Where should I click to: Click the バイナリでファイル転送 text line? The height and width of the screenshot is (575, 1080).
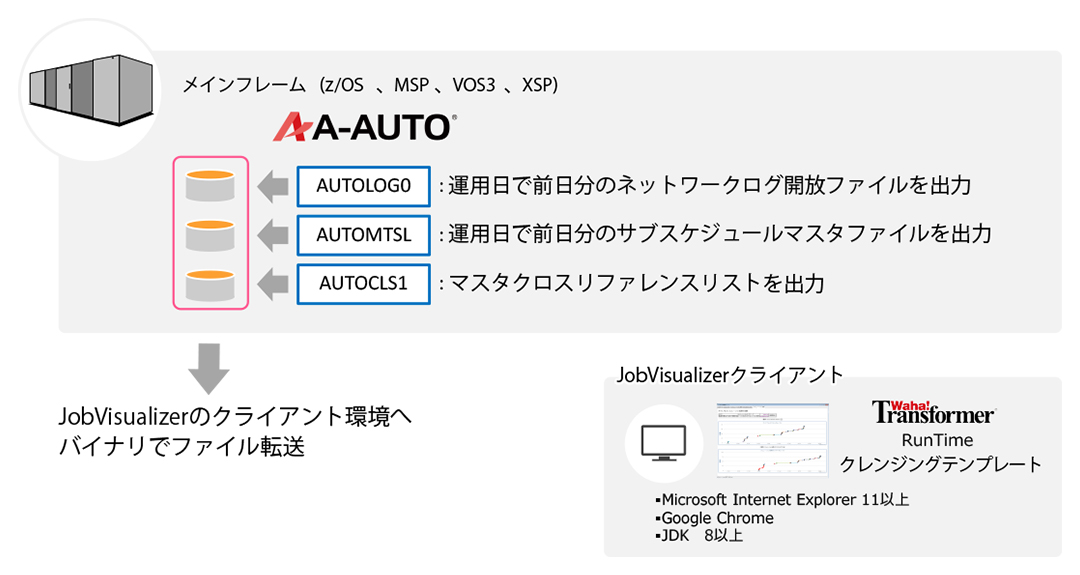click(182, 447)
